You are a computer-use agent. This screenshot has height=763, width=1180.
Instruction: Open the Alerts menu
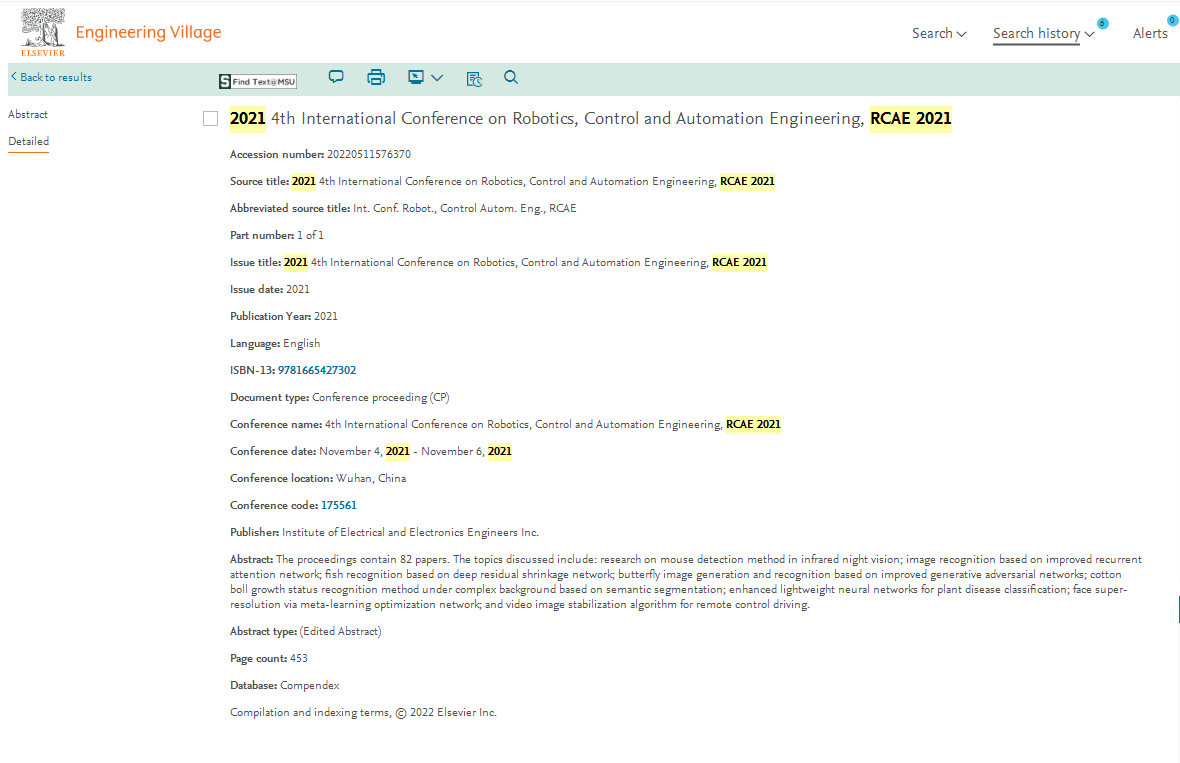(x=1150, y=33)
